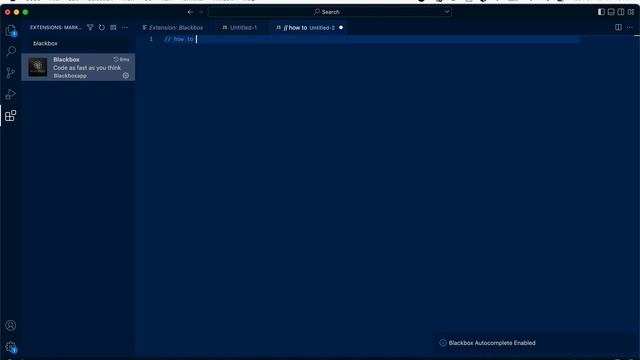Open the customize layout icon
The width and height of the screenshot is (640, 360).
point(631,12)
